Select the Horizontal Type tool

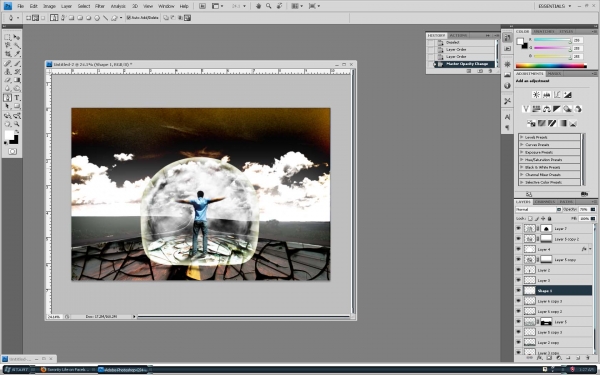[x=16, y=98]
